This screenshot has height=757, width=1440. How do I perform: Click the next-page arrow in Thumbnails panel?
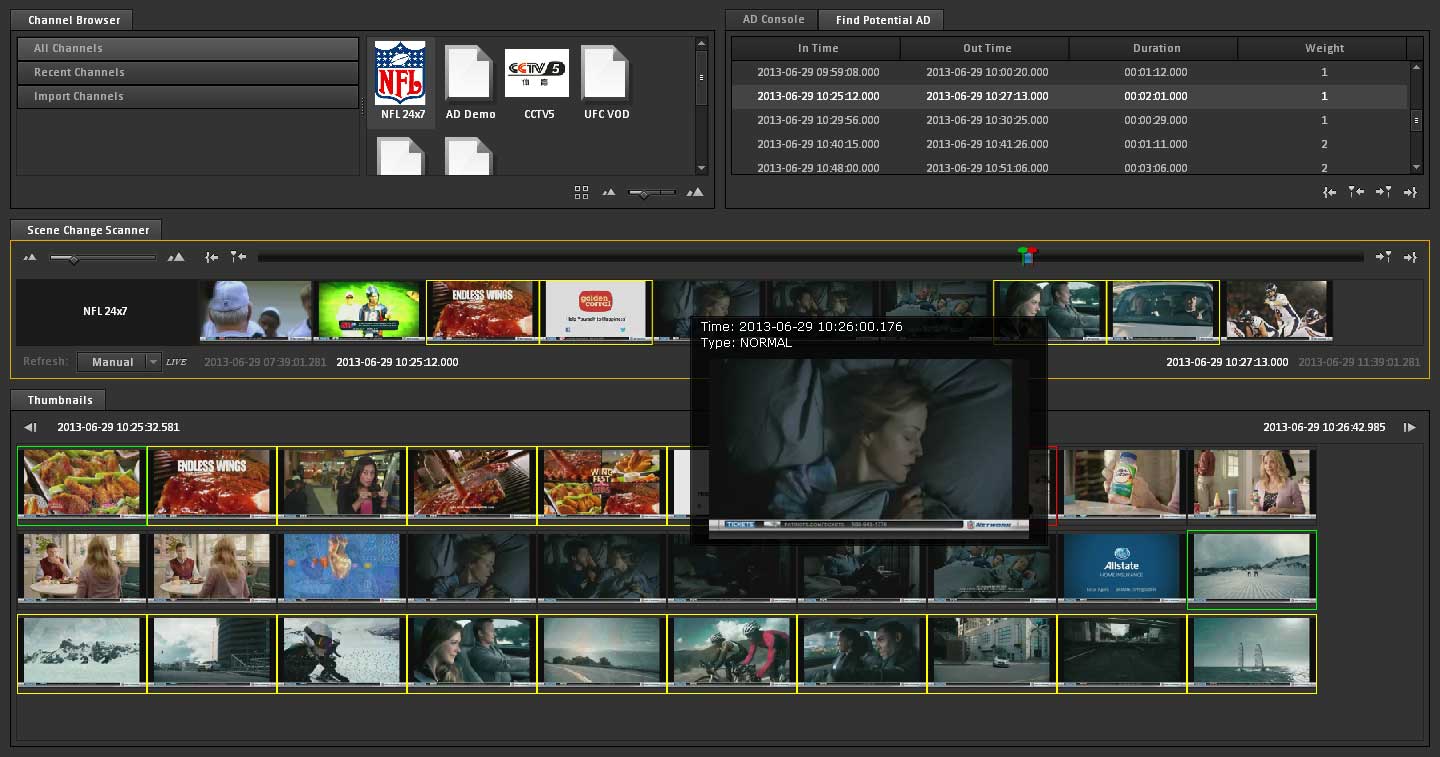[x=1410, y=428]
